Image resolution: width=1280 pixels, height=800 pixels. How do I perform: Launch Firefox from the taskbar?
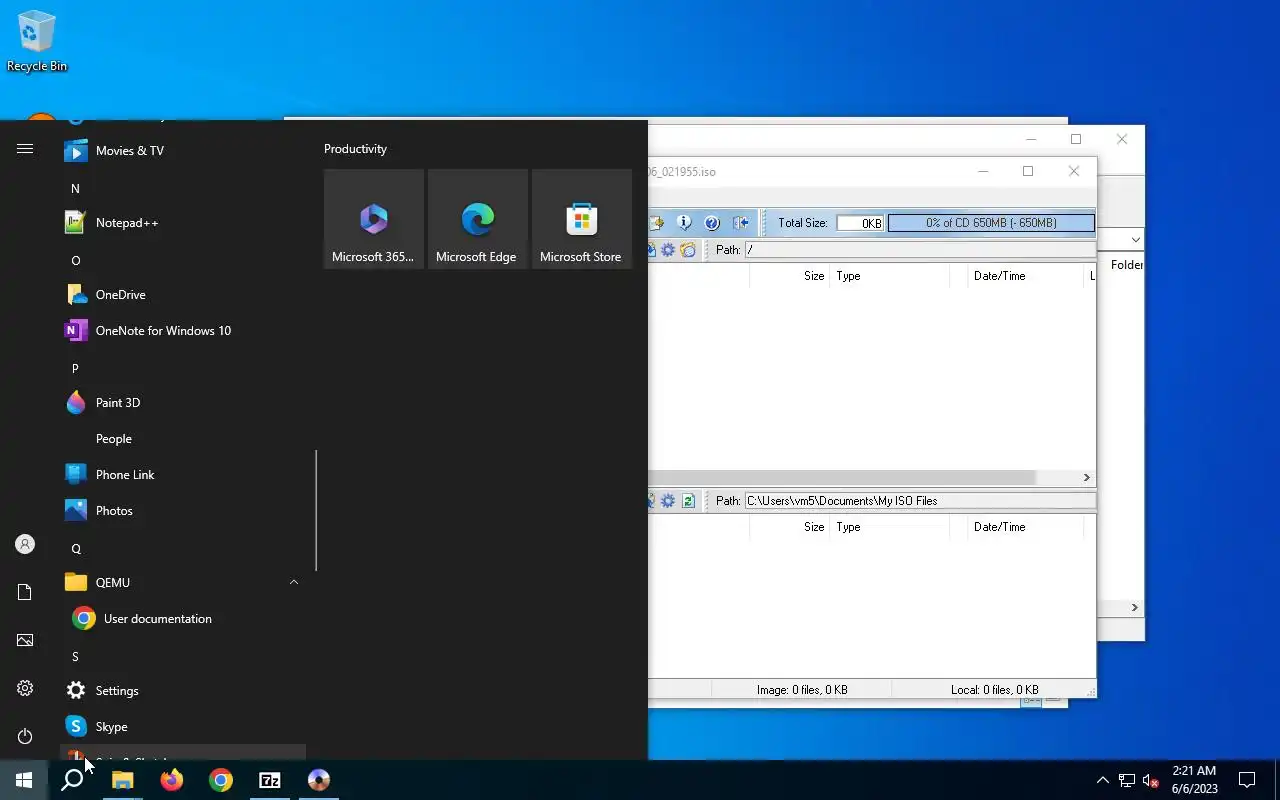click(x=171, y=780)
